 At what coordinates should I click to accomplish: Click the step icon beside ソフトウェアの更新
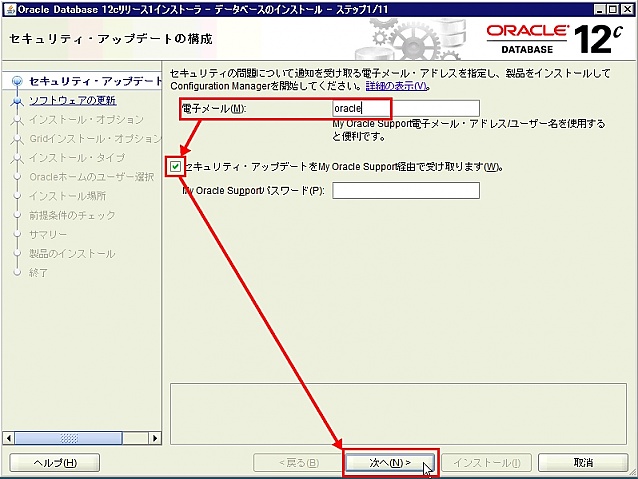click(x=17, y=101)
